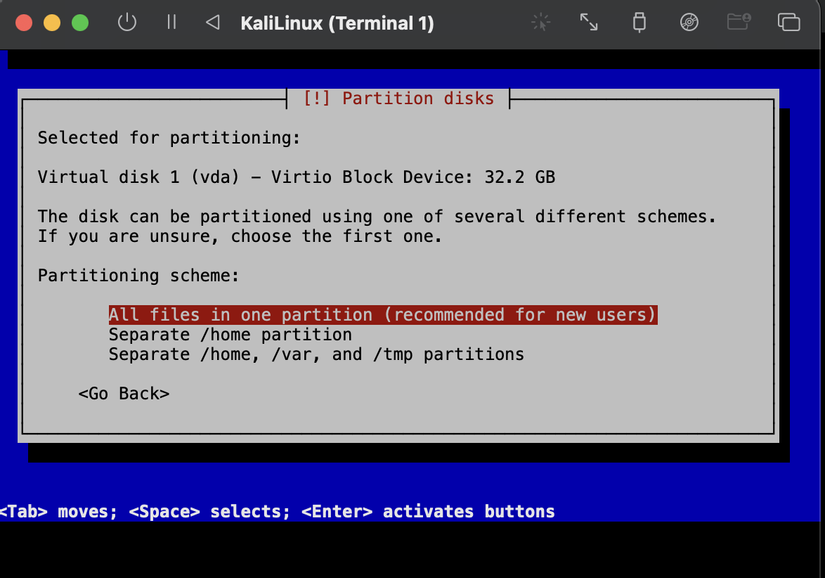825x578 pixels.
Task: Click the 'Selected for partitioning:' text
Action: (x=169, y=138)
